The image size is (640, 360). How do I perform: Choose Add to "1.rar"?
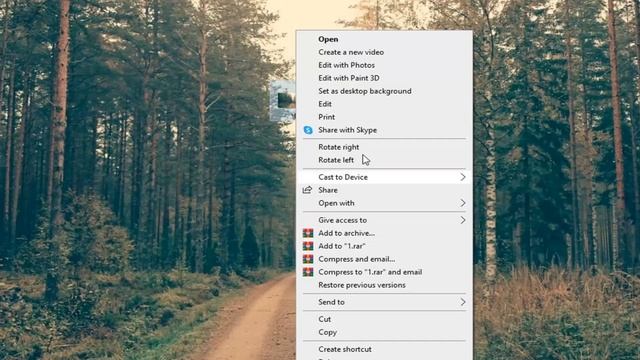384,246
